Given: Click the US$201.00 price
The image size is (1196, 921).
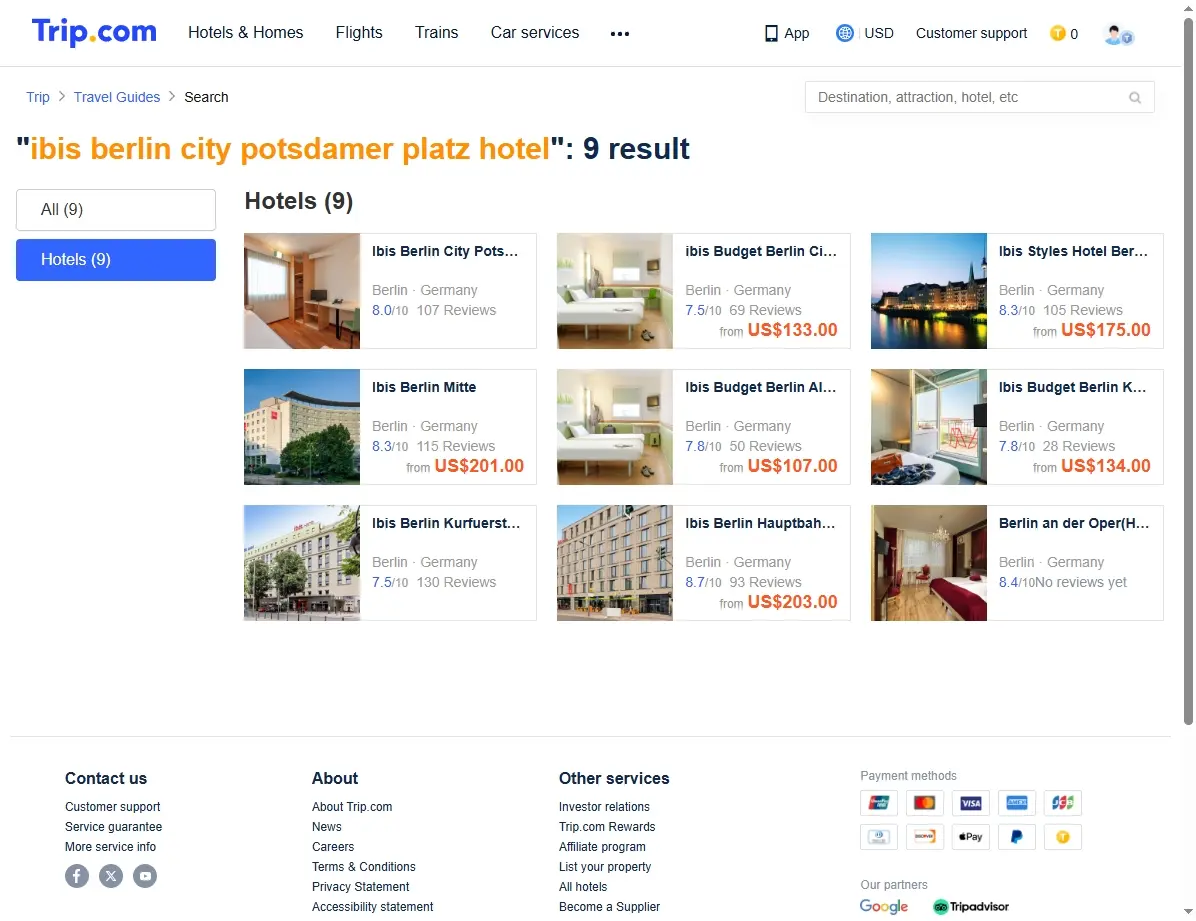Looking at the screenshot, I should click(x=479, y=466).
